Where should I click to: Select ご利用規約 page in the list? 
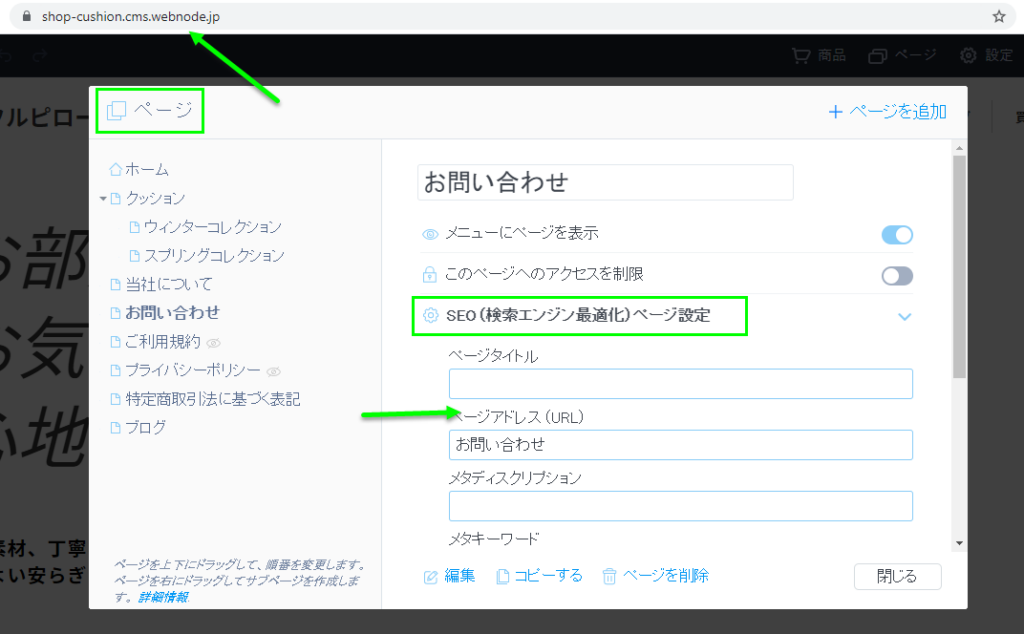[163, 342]
